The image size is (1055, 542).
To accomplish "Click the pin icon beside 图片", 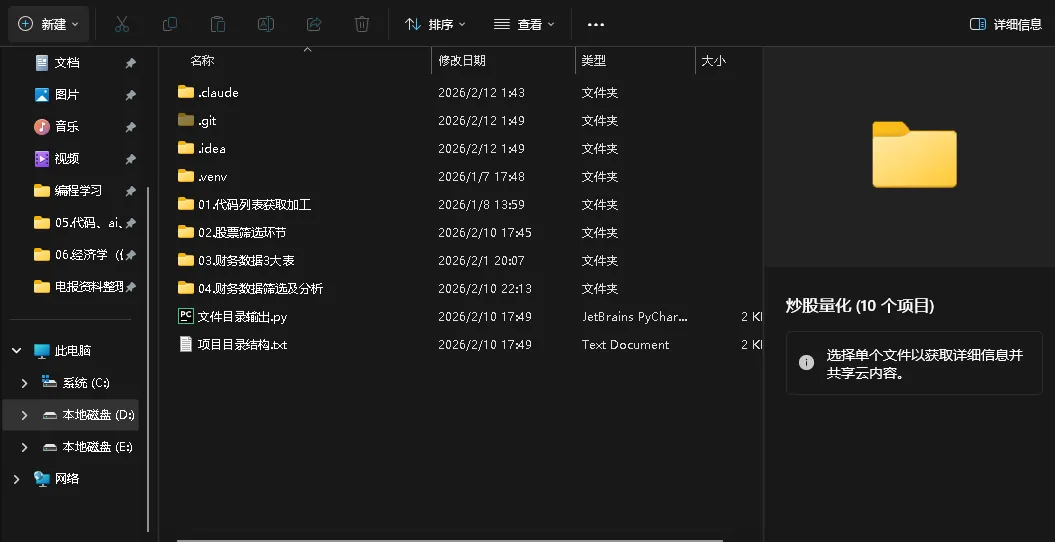I will 131,95.
